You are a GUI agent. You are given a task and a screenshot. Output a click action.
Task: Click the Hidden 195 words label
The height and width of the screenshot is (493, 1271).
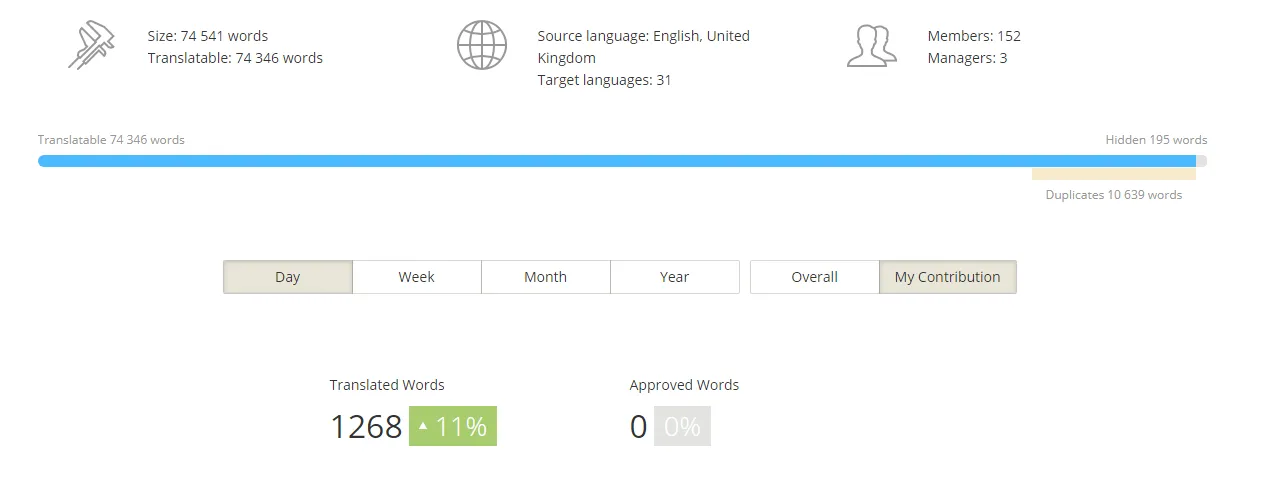pos(1156,140)
